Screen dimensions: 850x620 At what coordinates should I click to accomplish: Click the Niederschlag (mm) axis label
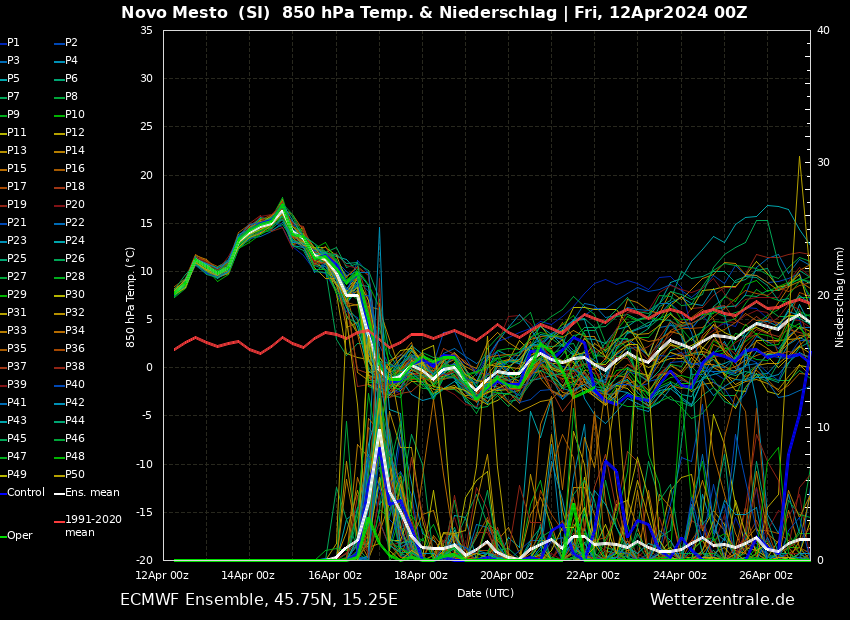point(840,296)
